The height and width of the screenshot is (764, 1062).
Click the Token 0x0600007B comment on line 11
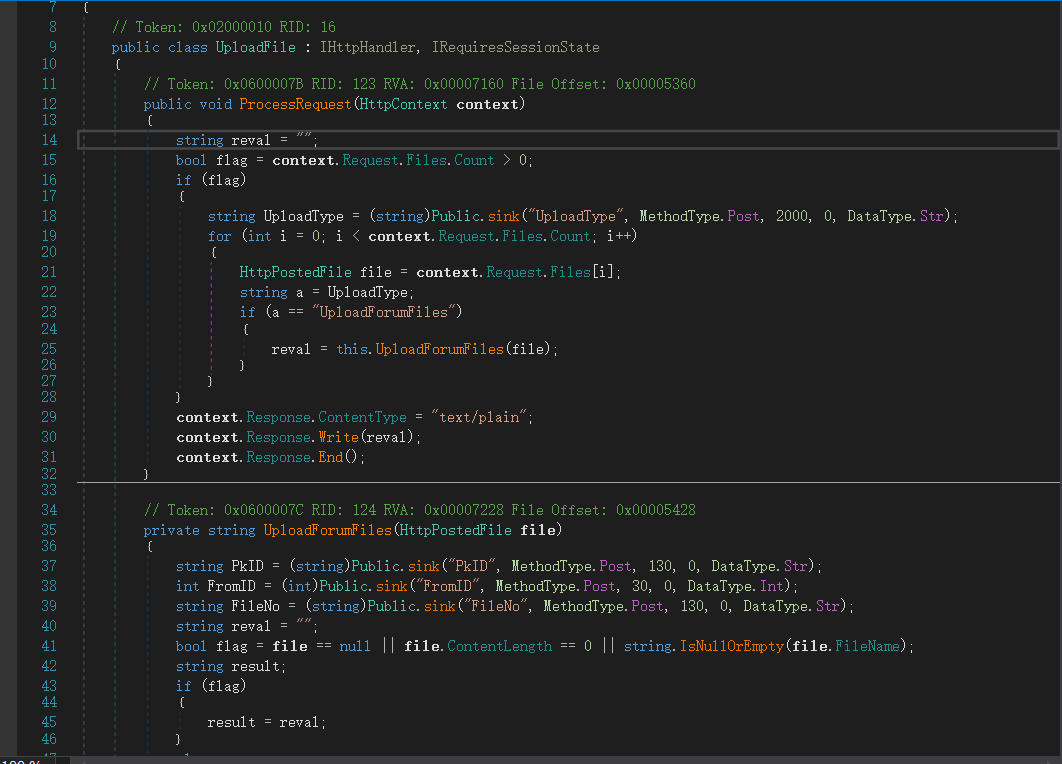click(x=419, y=84)
